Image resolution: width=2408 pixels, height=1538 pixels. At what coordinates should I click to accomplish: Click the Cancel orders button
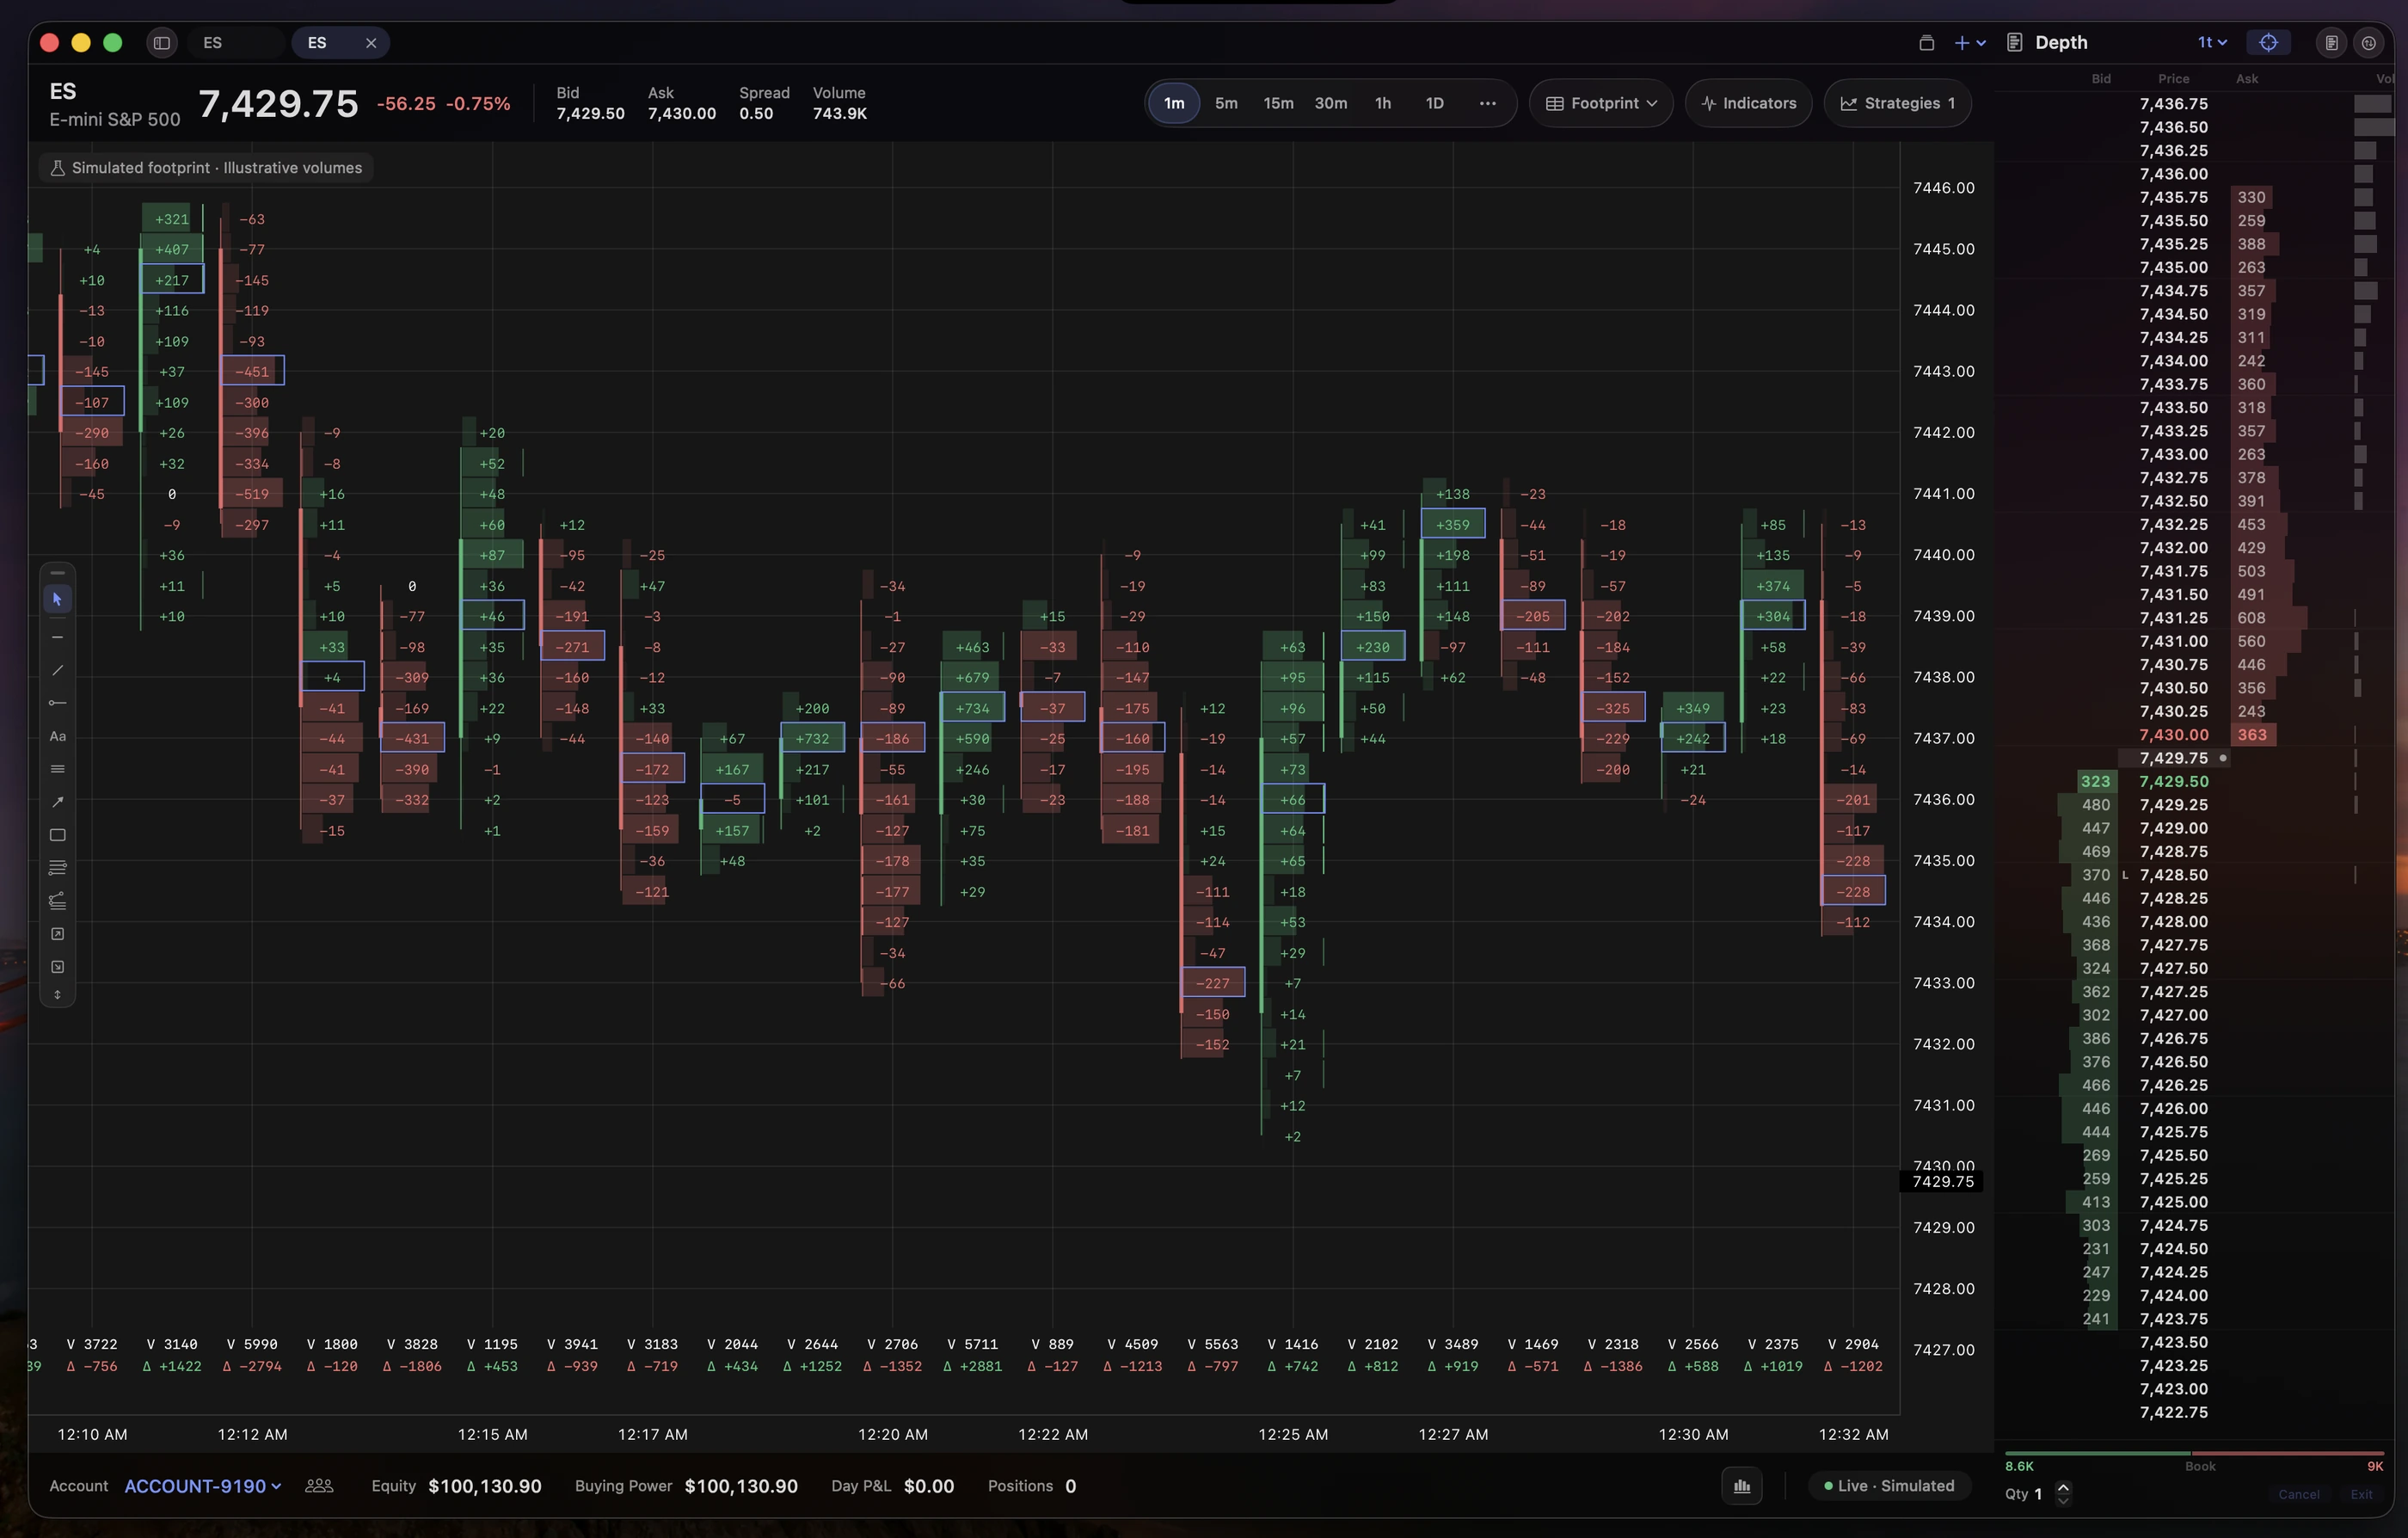pyautogui.click(x=2298, y=1494)
